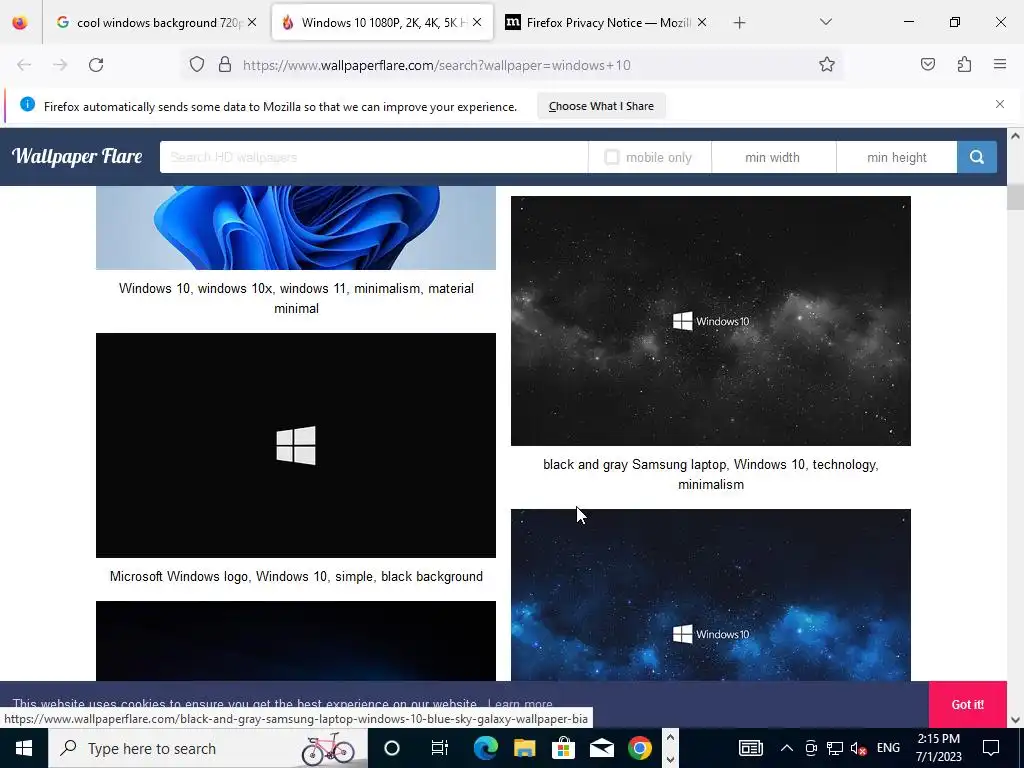Open black and gray Samsung laptop caption
This screenshot has height=768, width=1024.
point(711,475)
